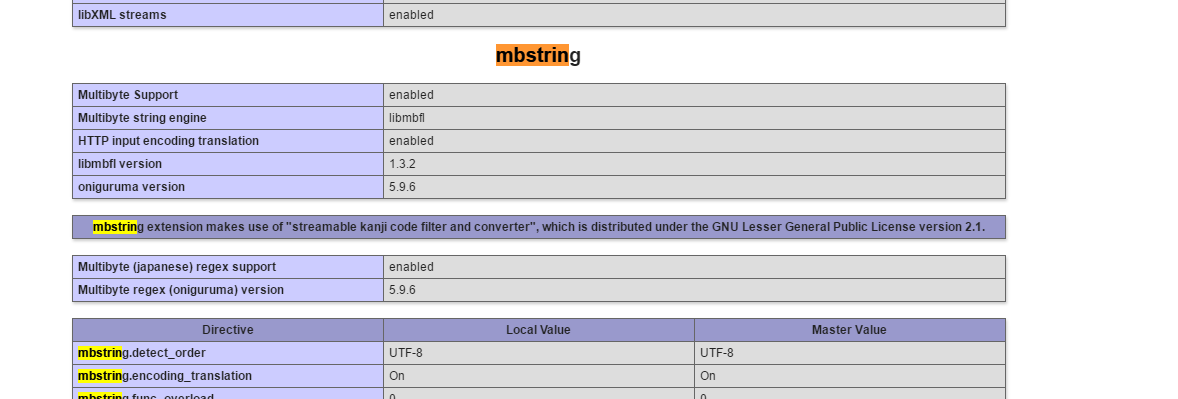Click the UTF-8 local value of detect_order

tap(406, 353)
